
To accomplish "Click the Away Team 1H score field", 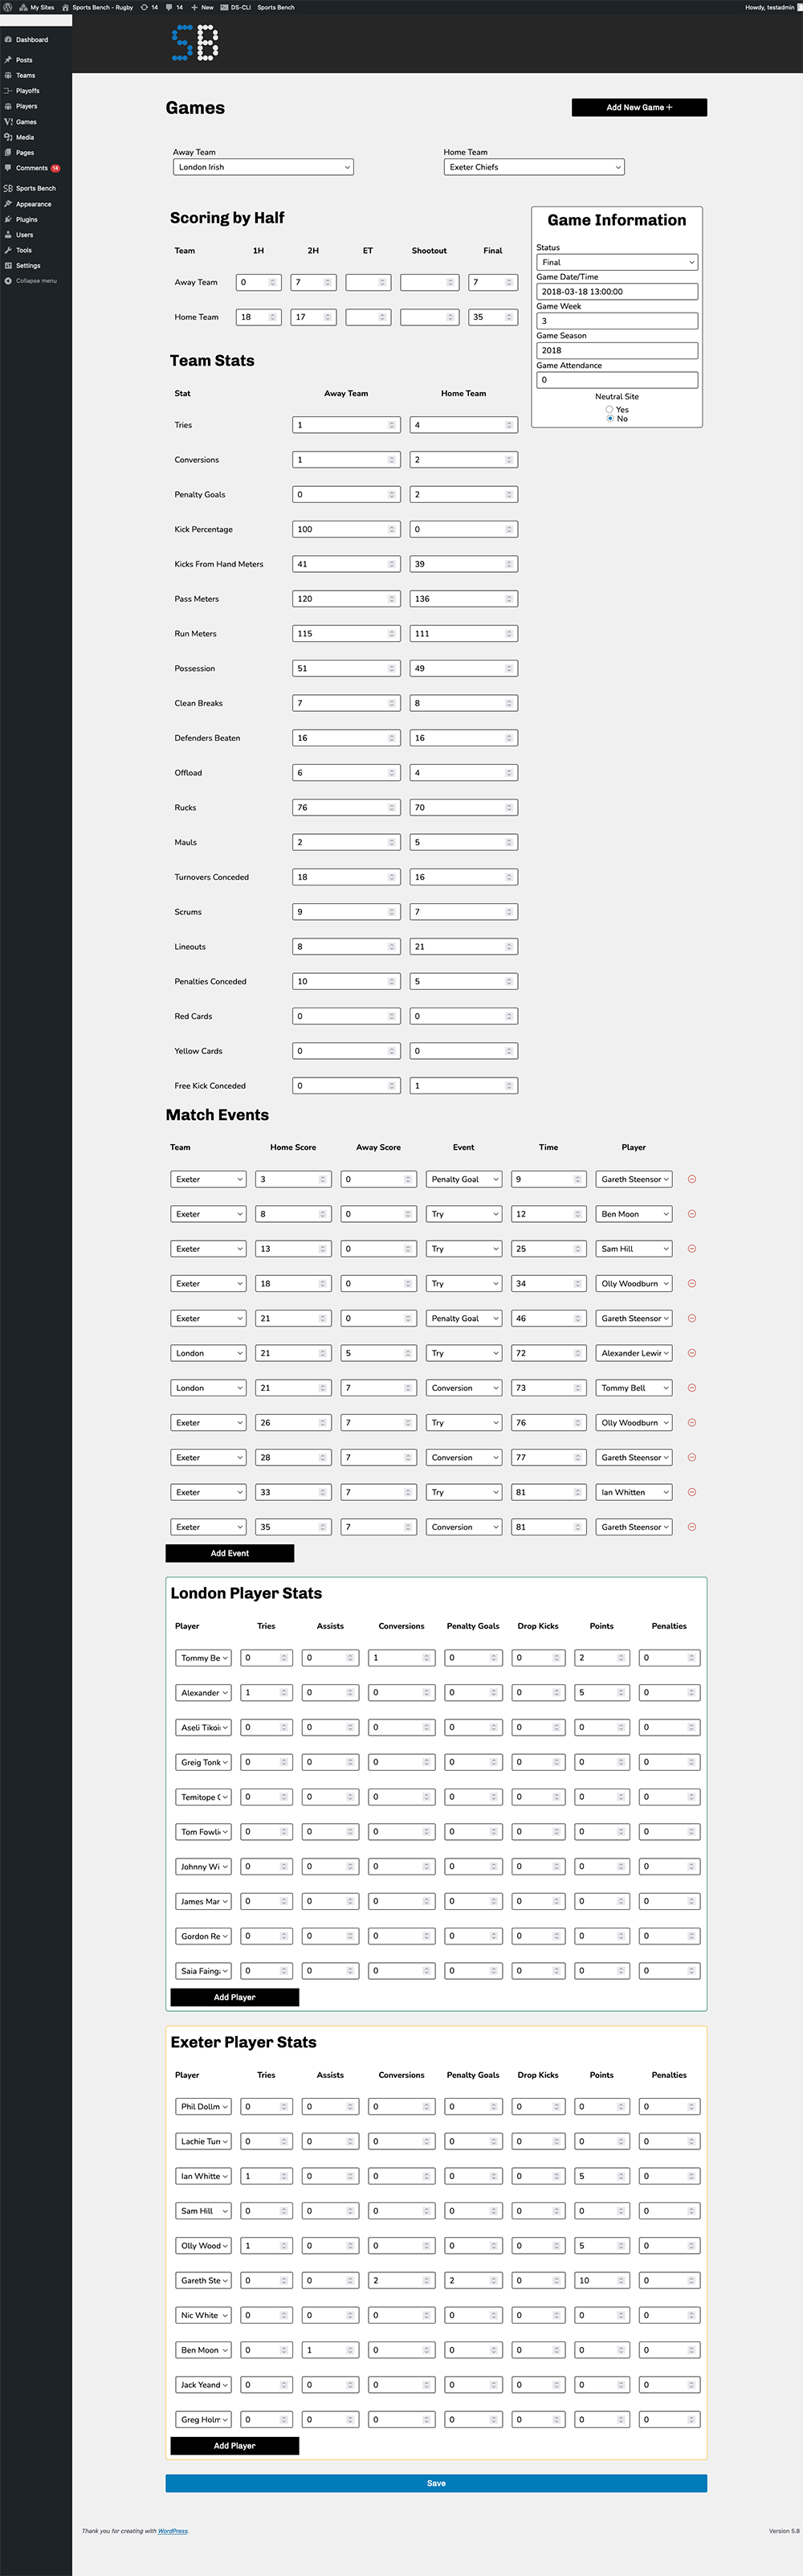I will point(259,282).
